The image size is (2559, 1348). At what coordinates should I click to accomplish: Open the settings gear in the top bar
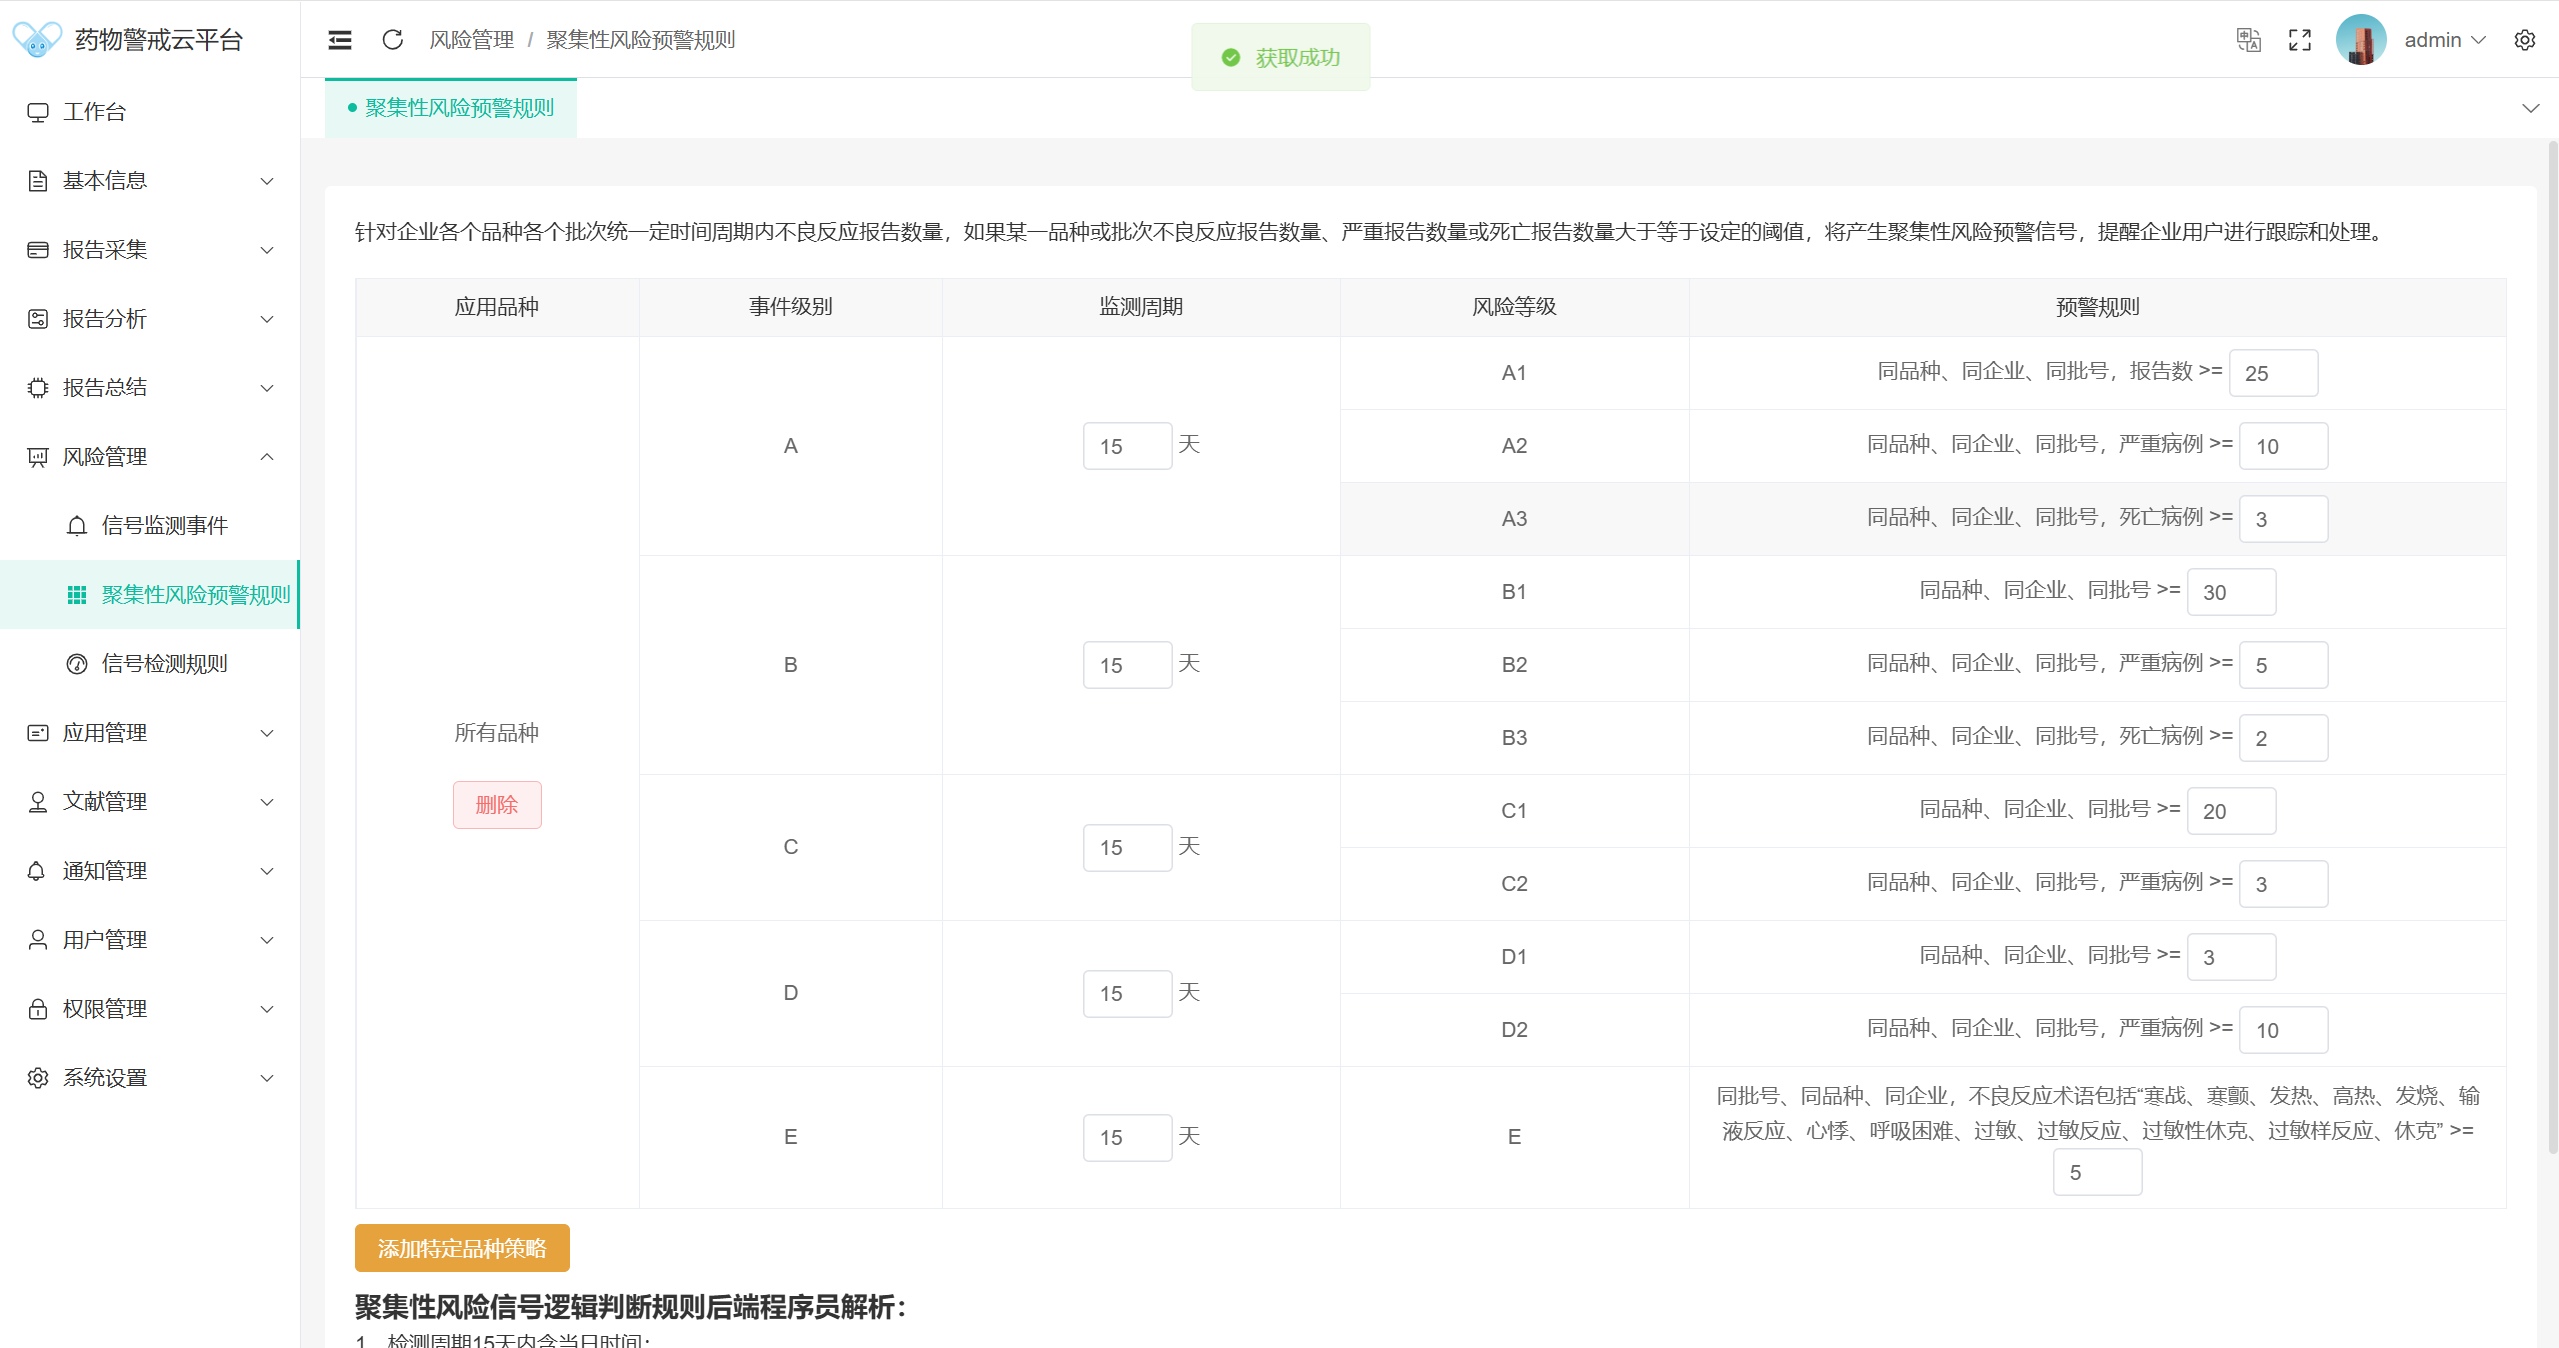coord(2524,40)
